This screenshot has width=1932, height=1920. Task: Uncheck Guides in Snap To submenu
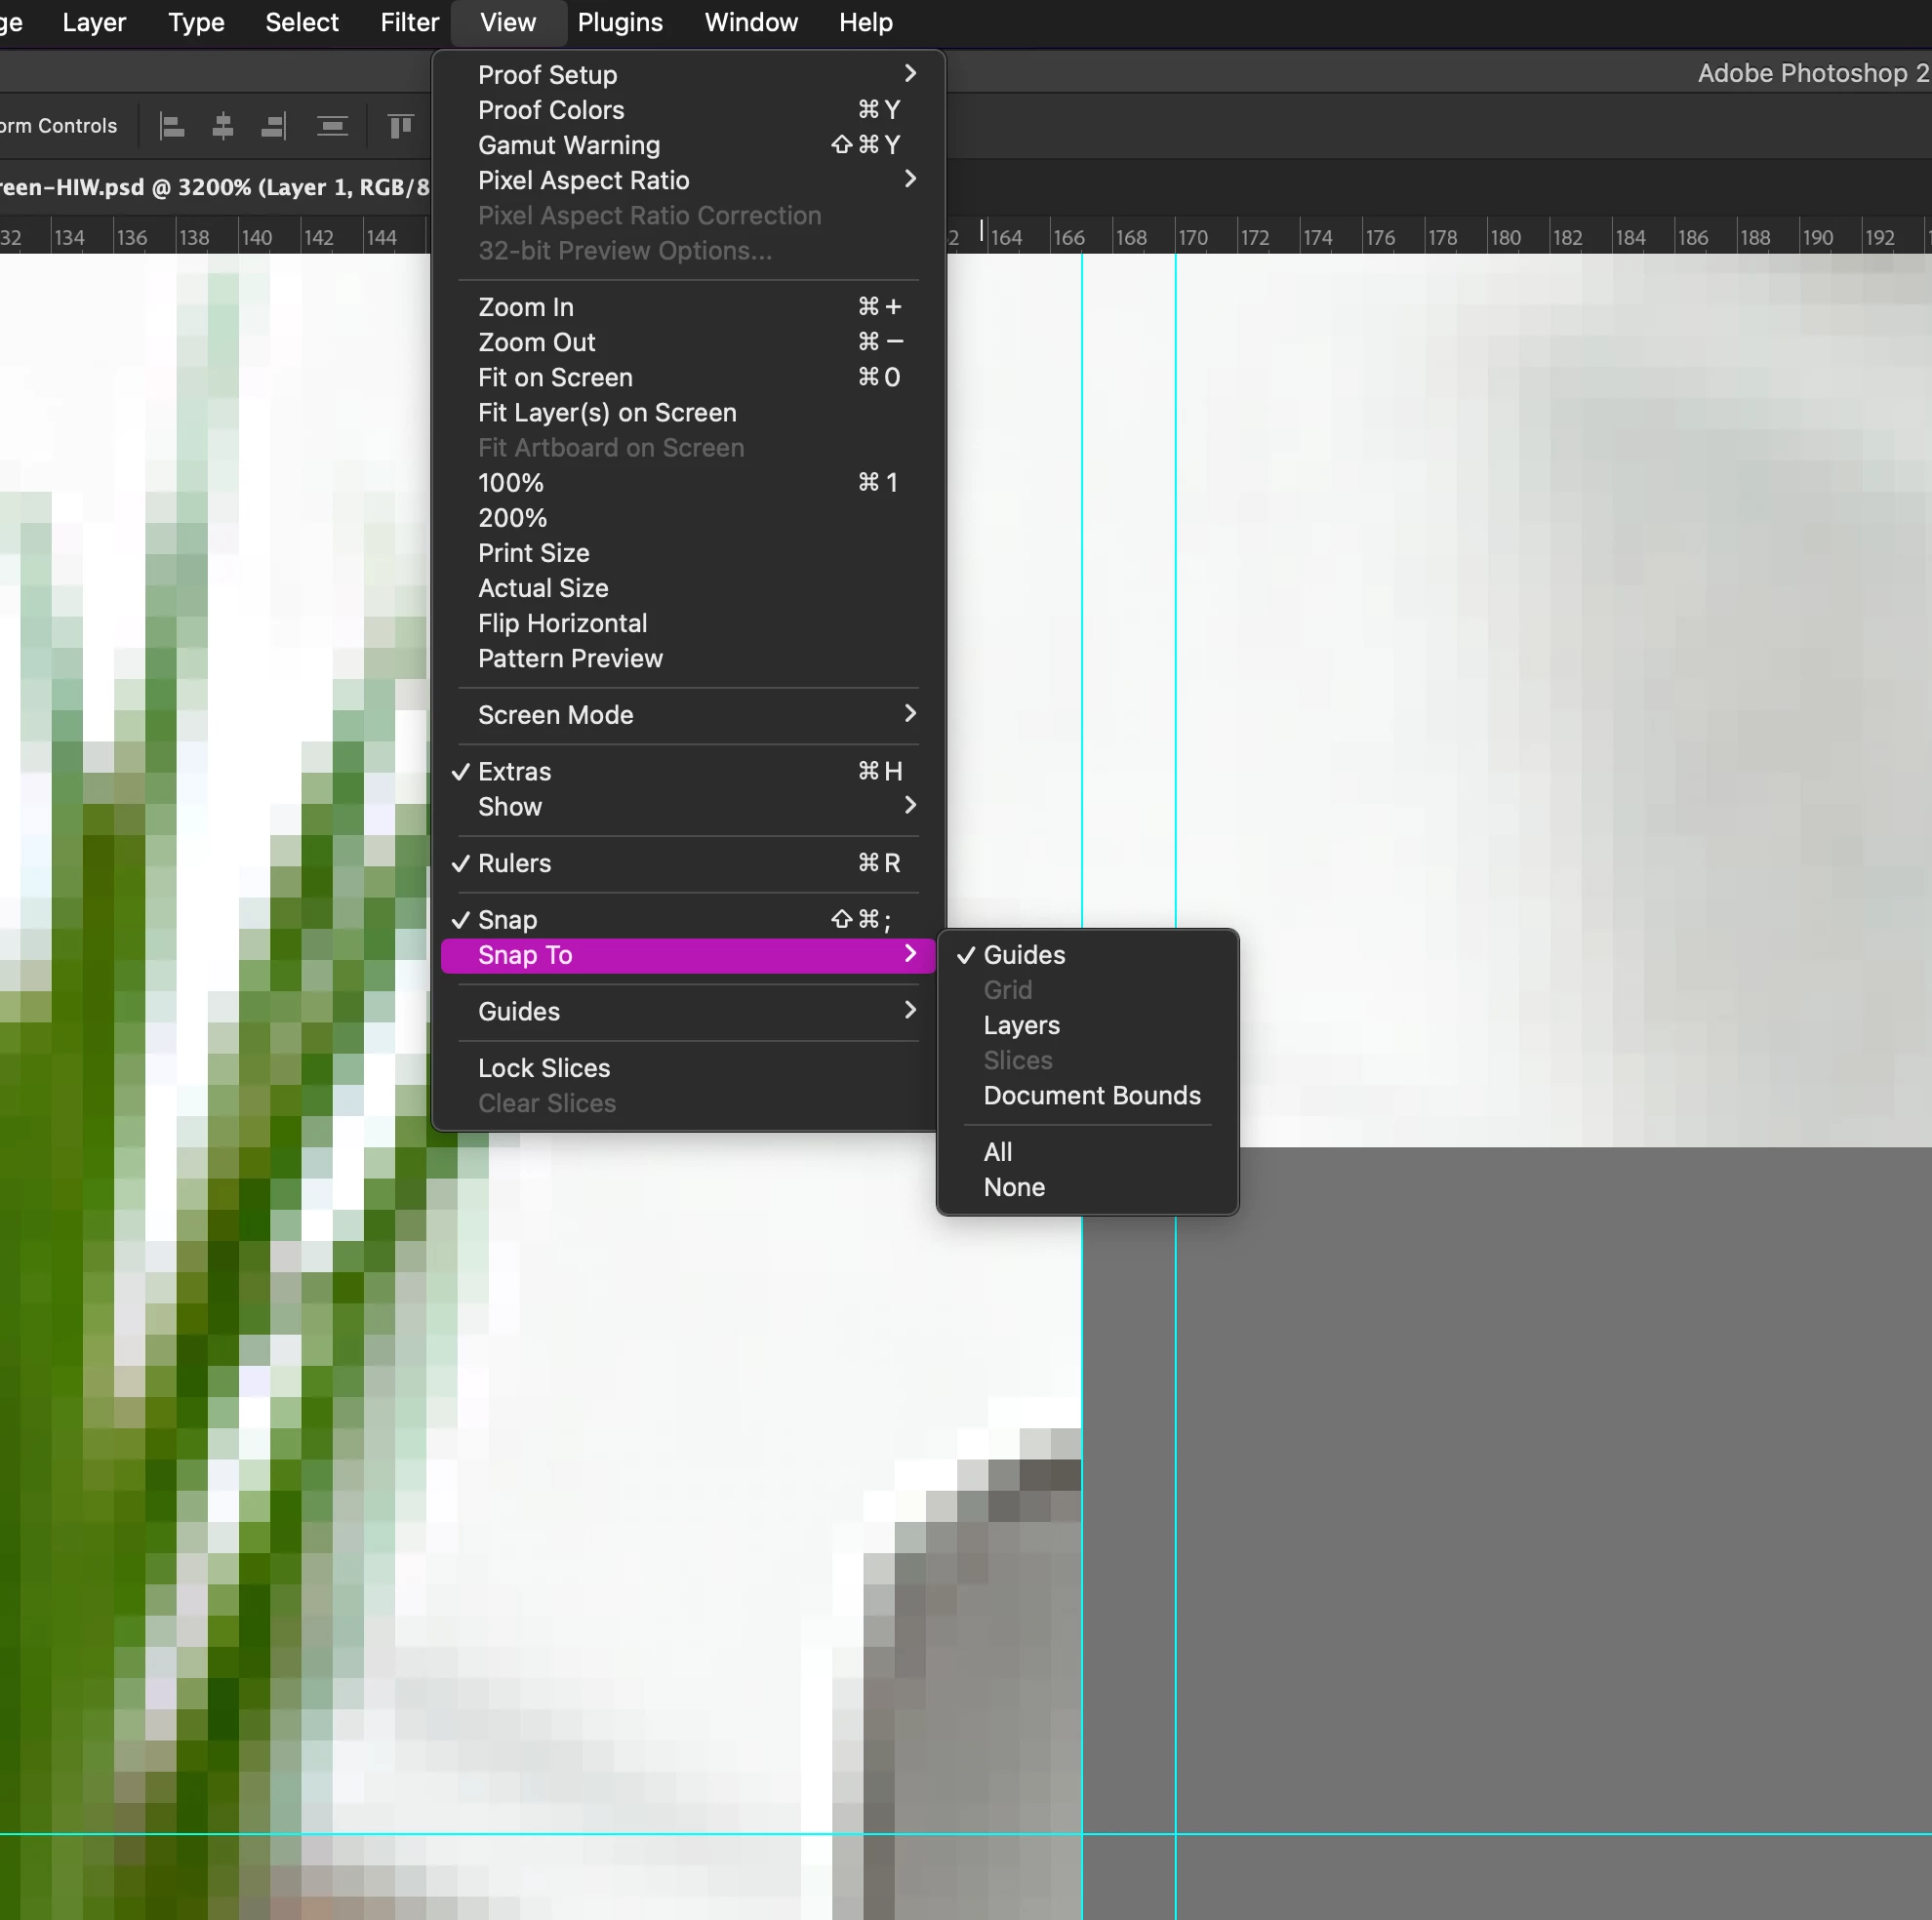[1024, 955]
